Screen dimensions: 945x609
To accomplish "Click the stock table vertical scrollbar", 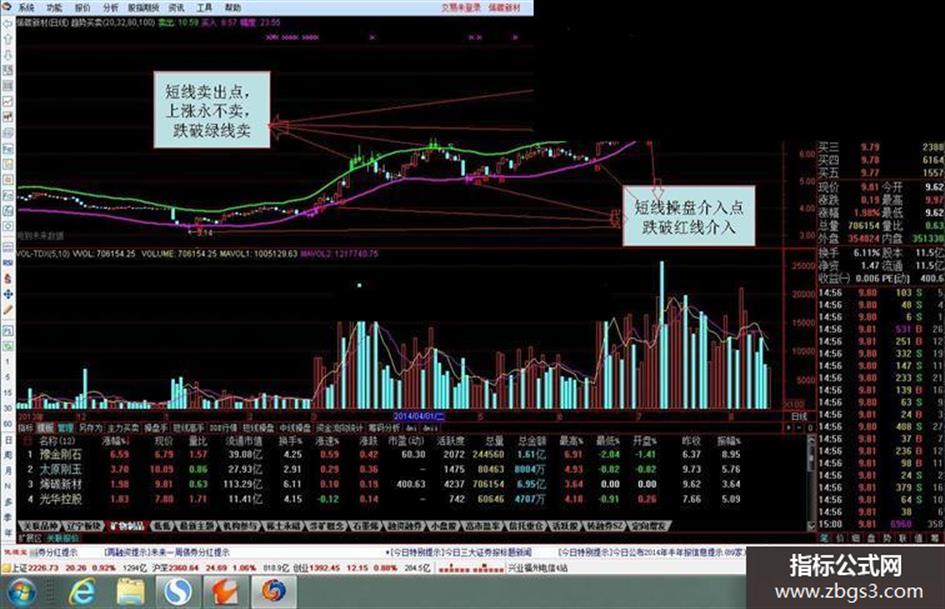I will click(811, 481).
